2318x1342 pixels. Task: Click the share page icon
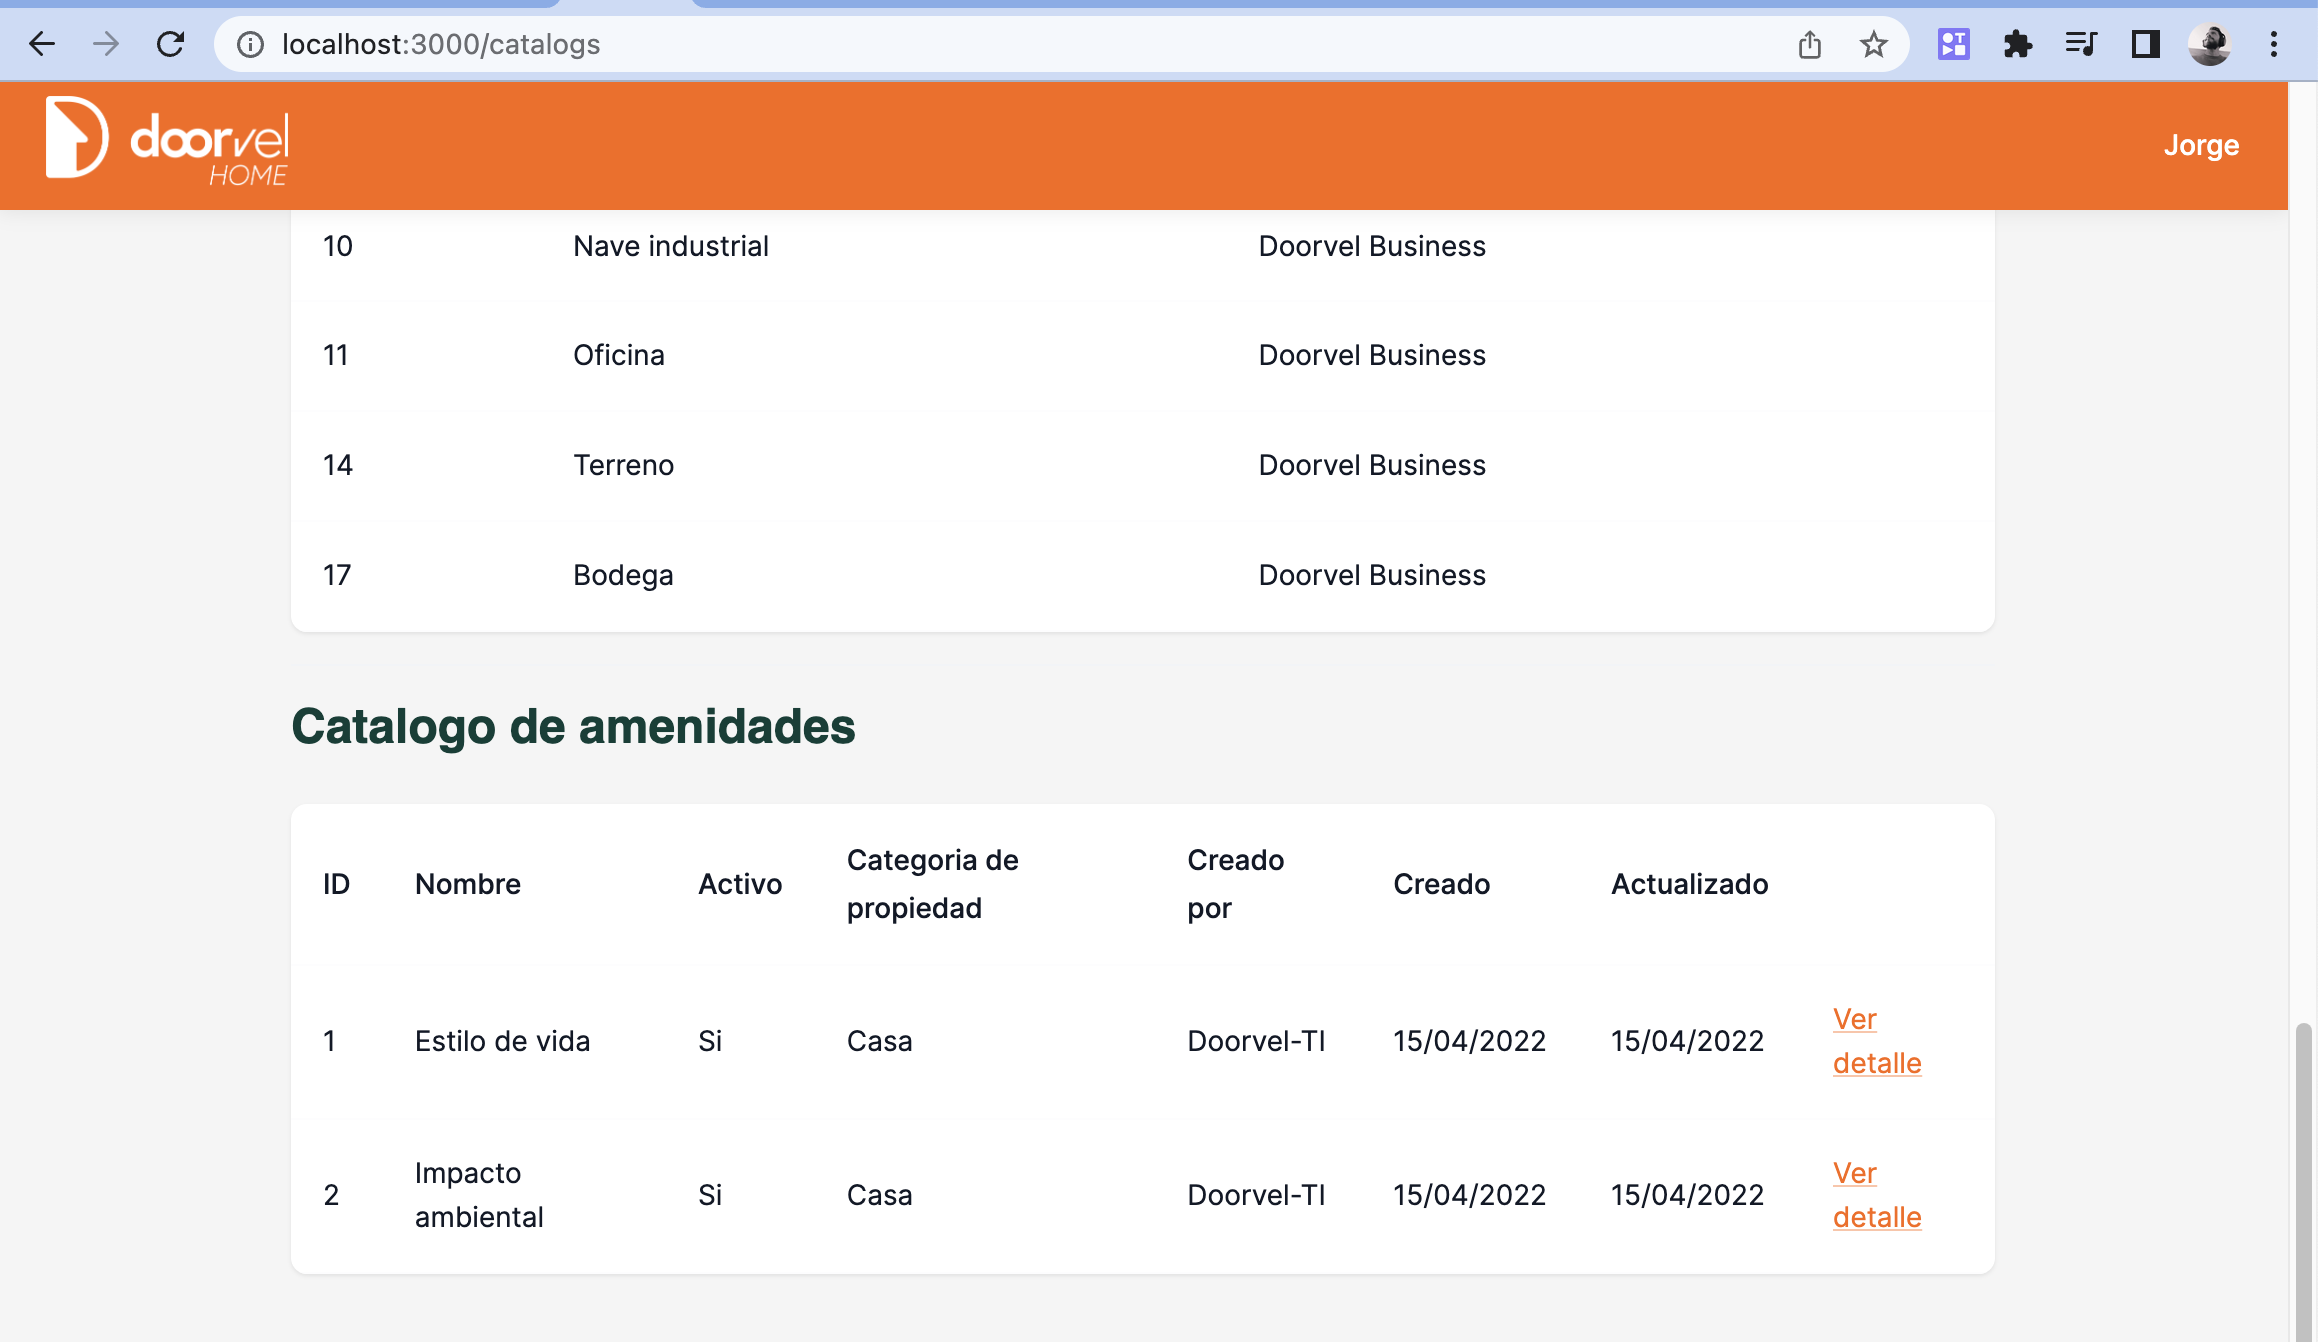(x=1809, y=44)
